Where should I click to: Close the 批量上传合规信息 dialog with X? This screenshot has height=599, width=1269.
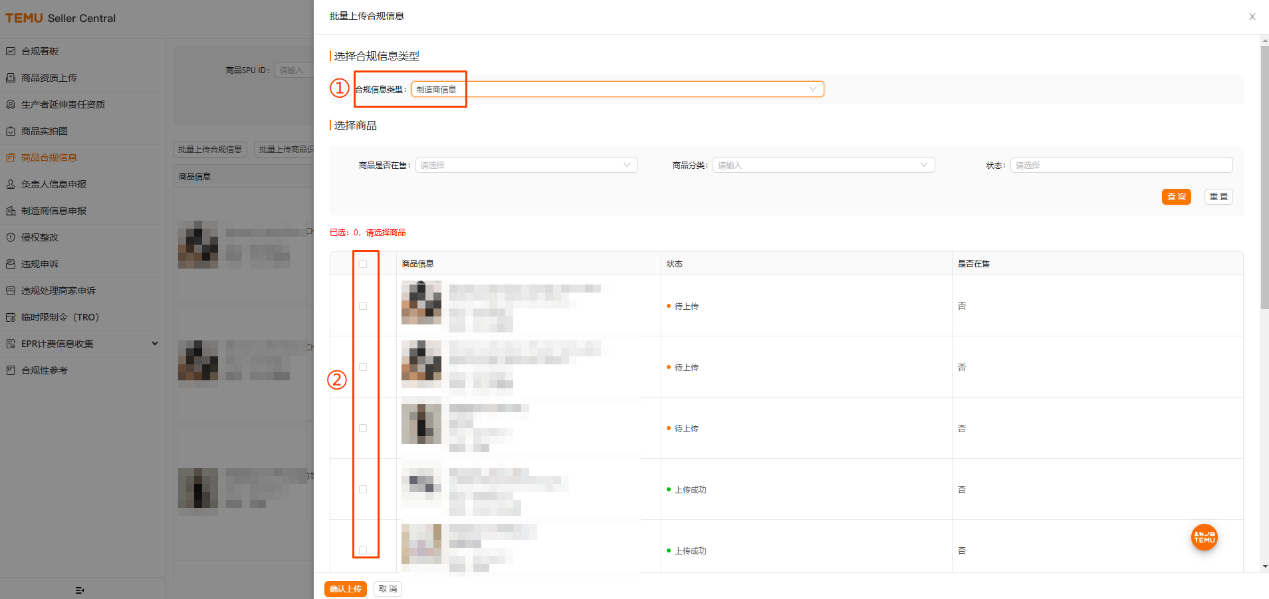point(1252,17)
